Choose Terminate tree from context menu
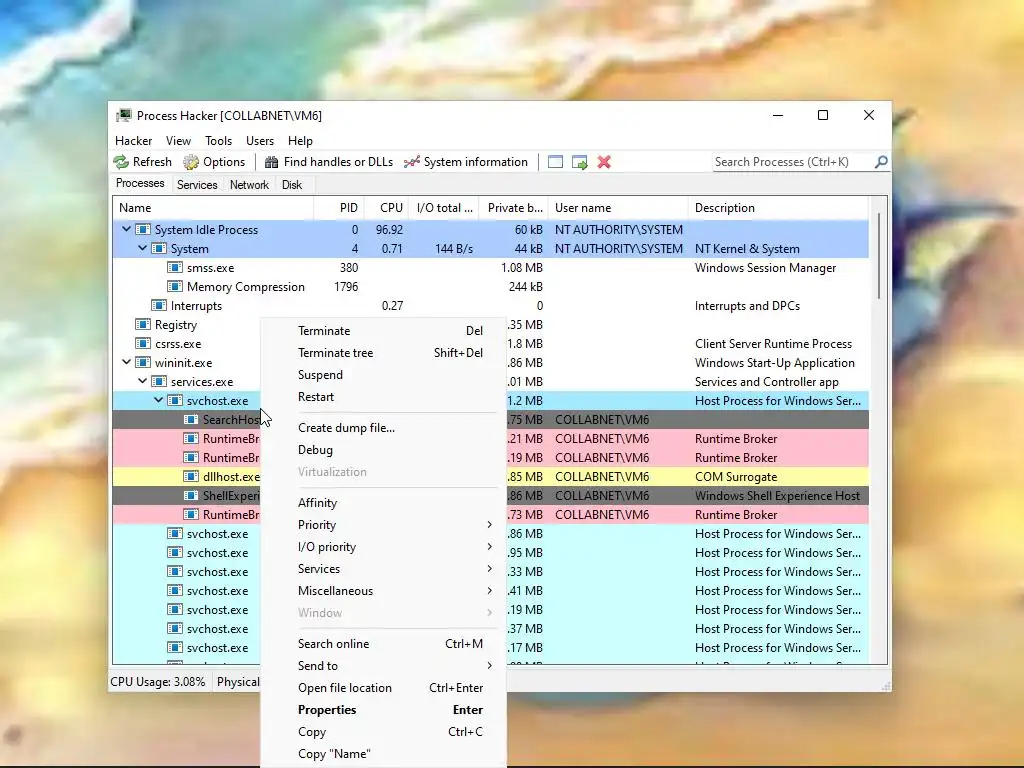Viewport: 1024px width, 768px height. pos(383,353)
